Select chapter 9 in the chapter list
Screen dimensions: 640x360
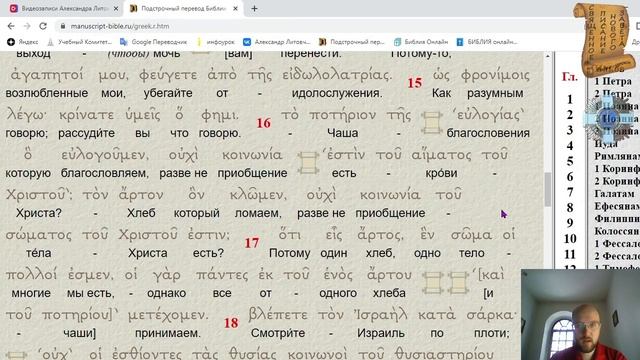570,223
